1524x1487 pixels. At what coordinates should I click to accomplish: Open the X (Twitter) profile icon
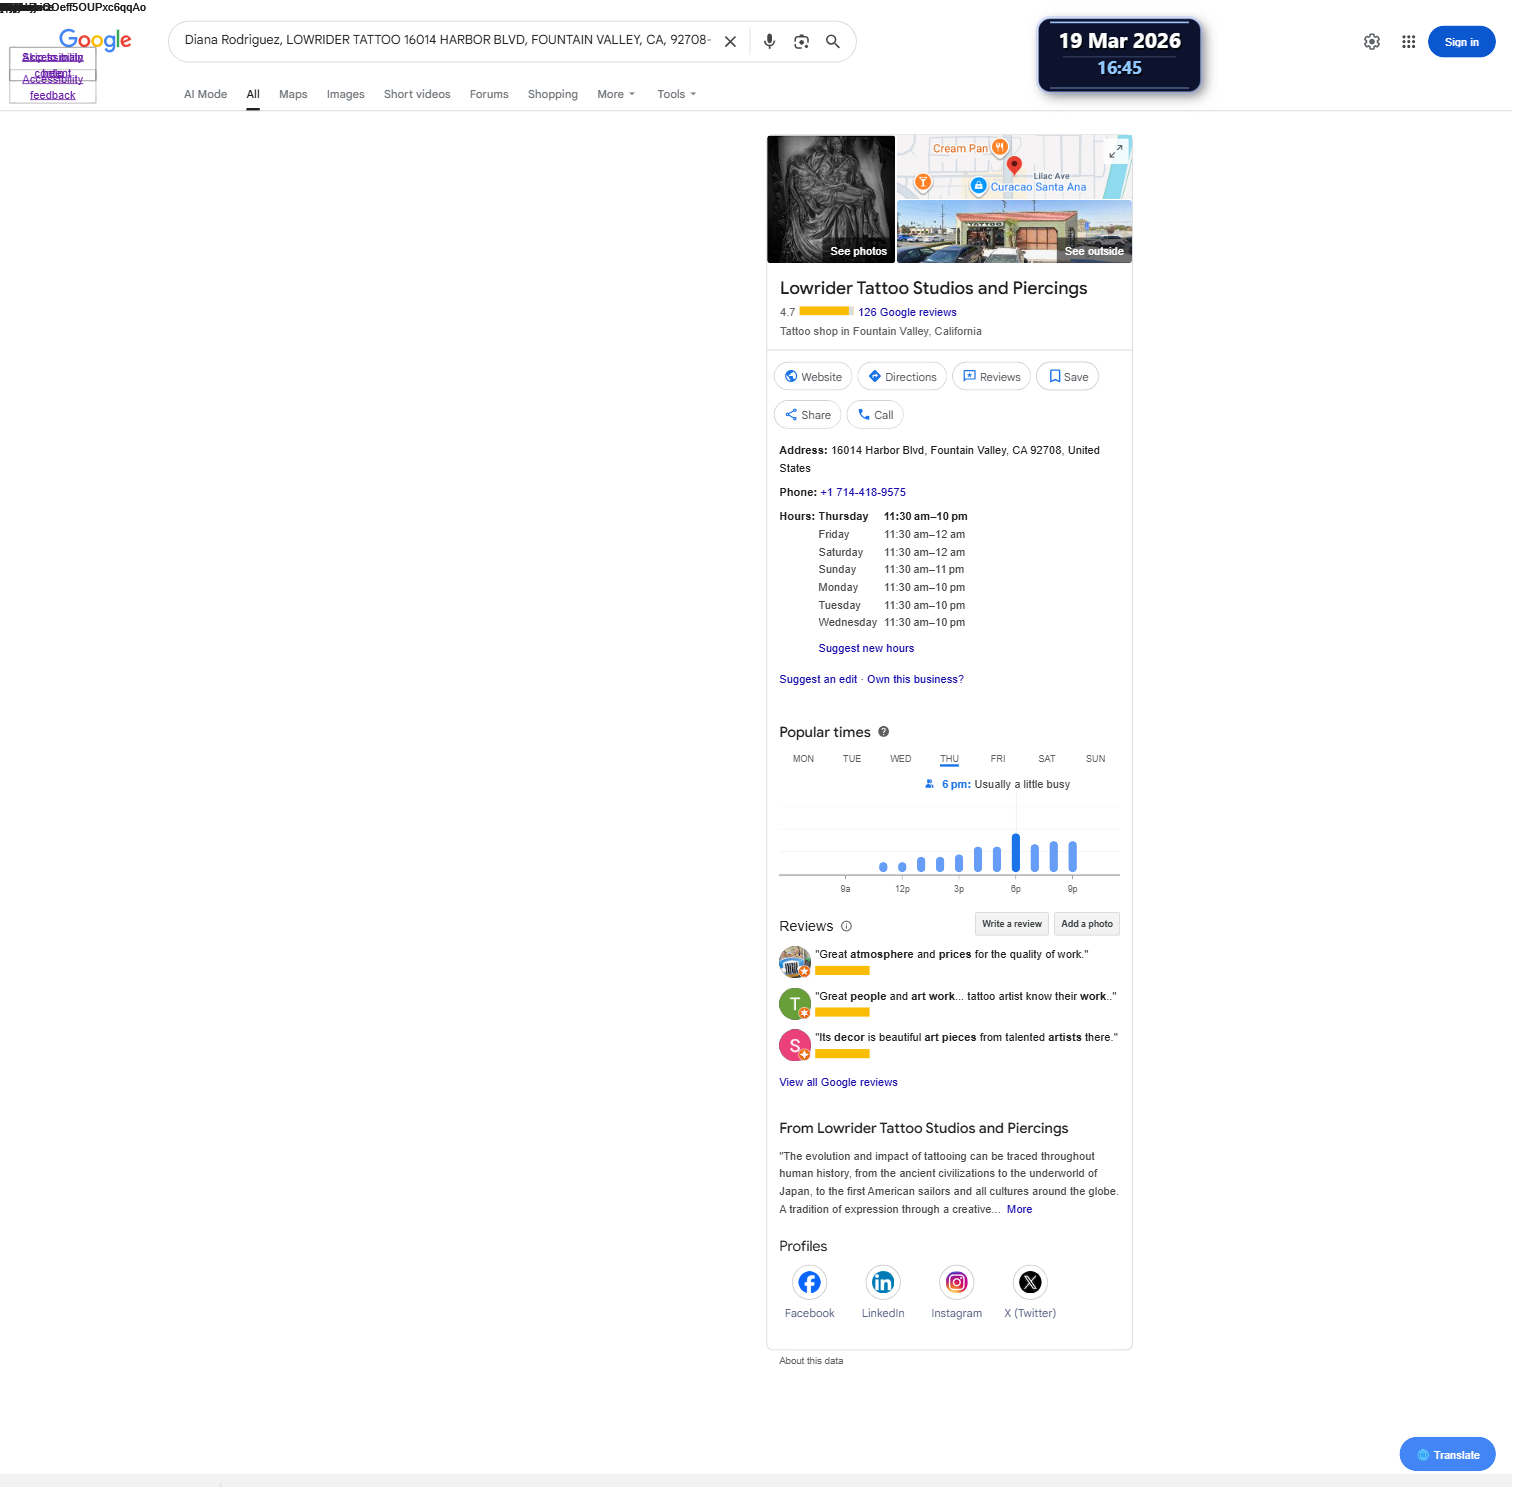click(1030, 1282)
